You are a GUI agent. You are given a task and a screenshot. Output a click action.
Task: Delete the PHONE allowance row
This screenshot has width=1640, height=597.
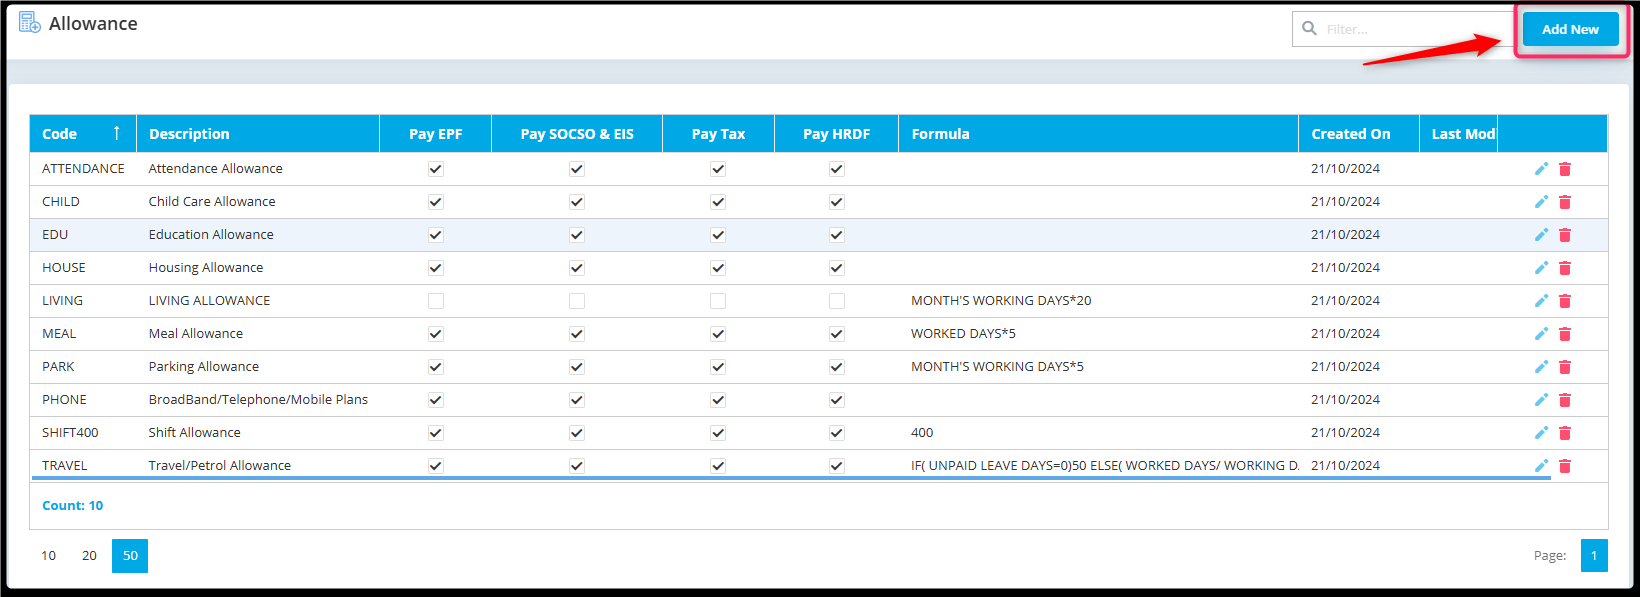[1565, 400]
